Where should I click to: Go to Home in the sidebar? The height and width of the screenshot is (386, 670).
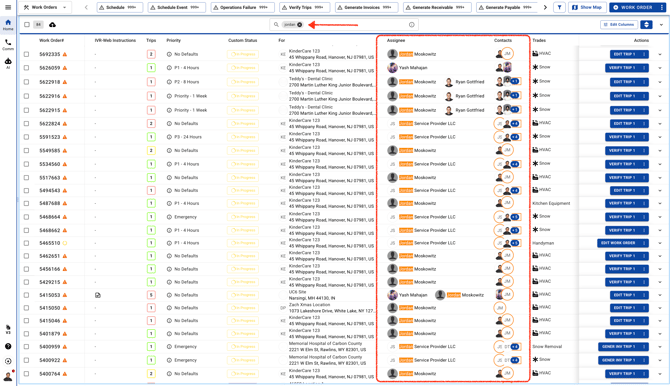pos(8,24)
